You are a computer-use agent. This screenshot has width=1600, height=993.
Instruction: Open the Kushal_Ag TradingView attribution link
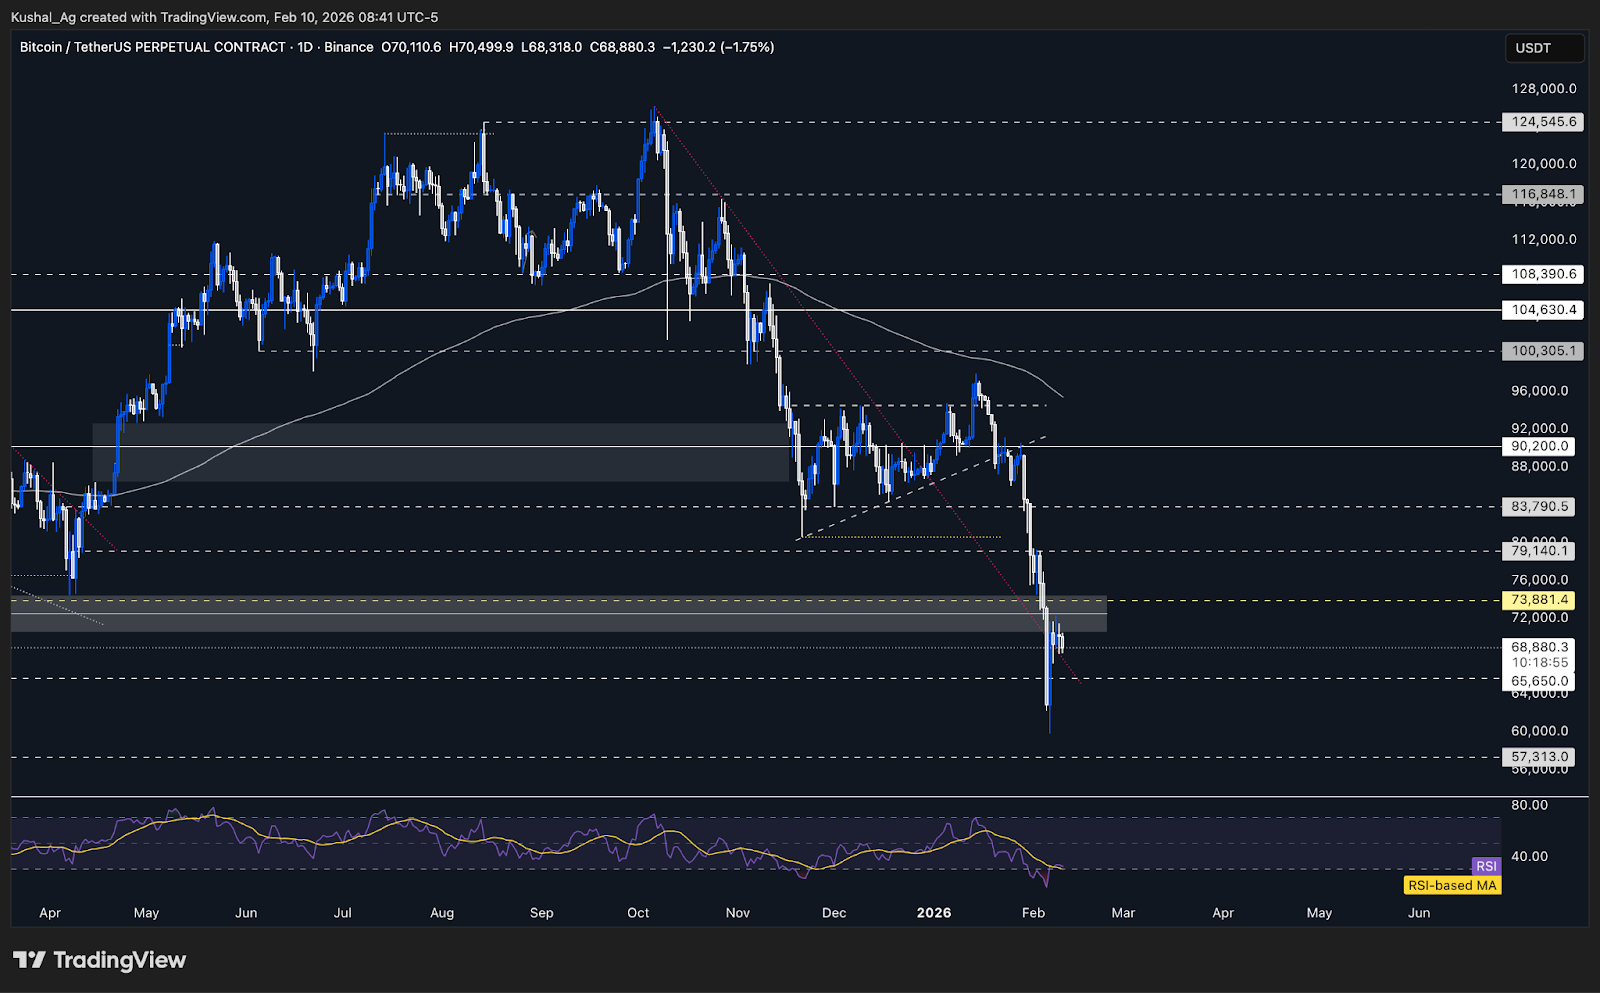coord(40,17)
